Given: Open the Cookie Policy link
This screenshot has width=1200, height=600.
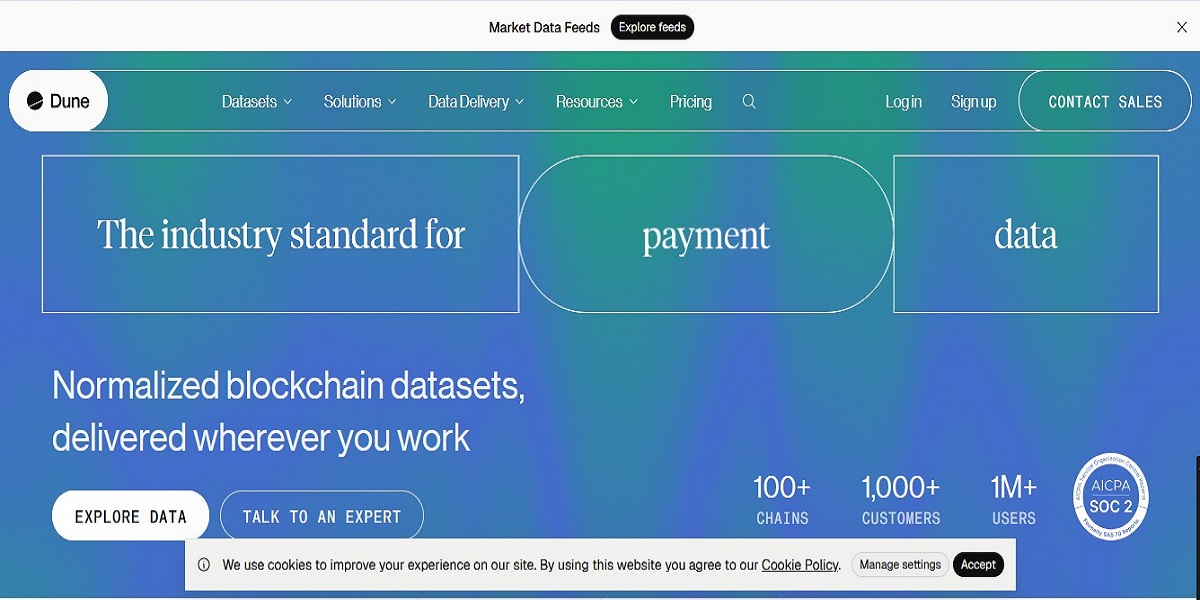Looking at the screenshot, I should tap(800, 565).
